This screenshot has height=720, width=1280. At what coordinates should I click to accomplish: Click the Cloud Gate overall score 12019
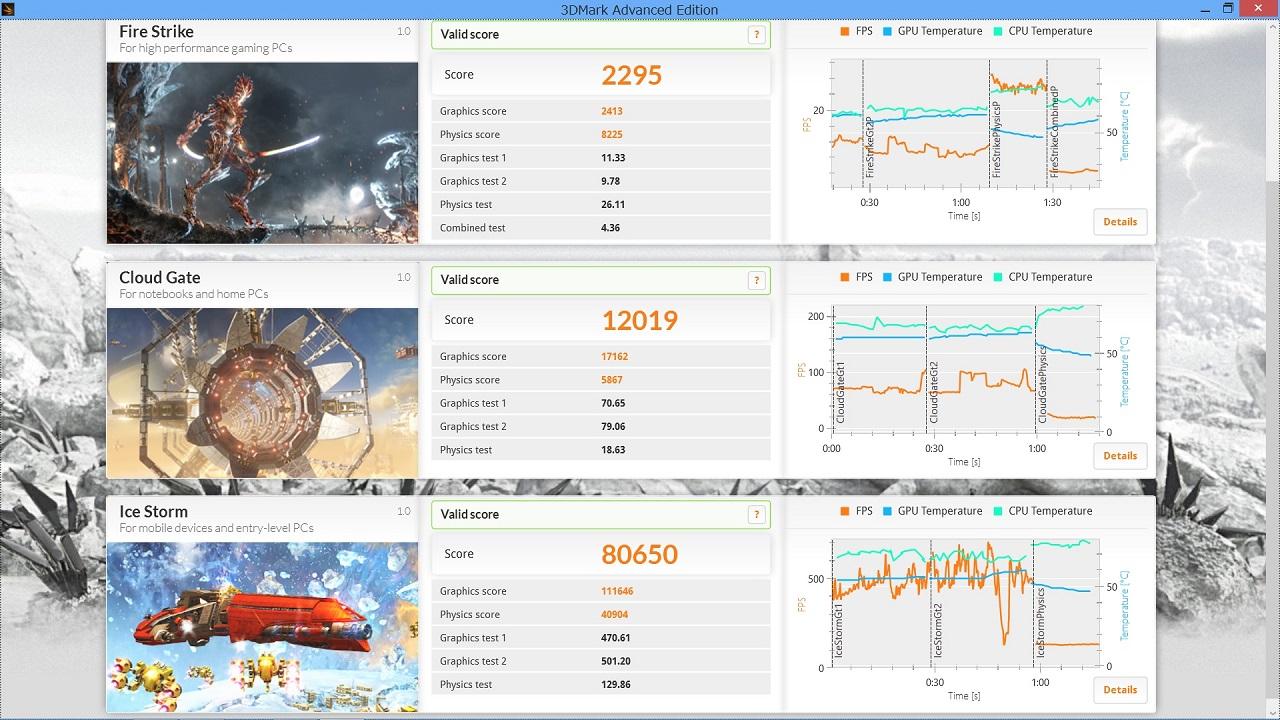coord(640,321)
